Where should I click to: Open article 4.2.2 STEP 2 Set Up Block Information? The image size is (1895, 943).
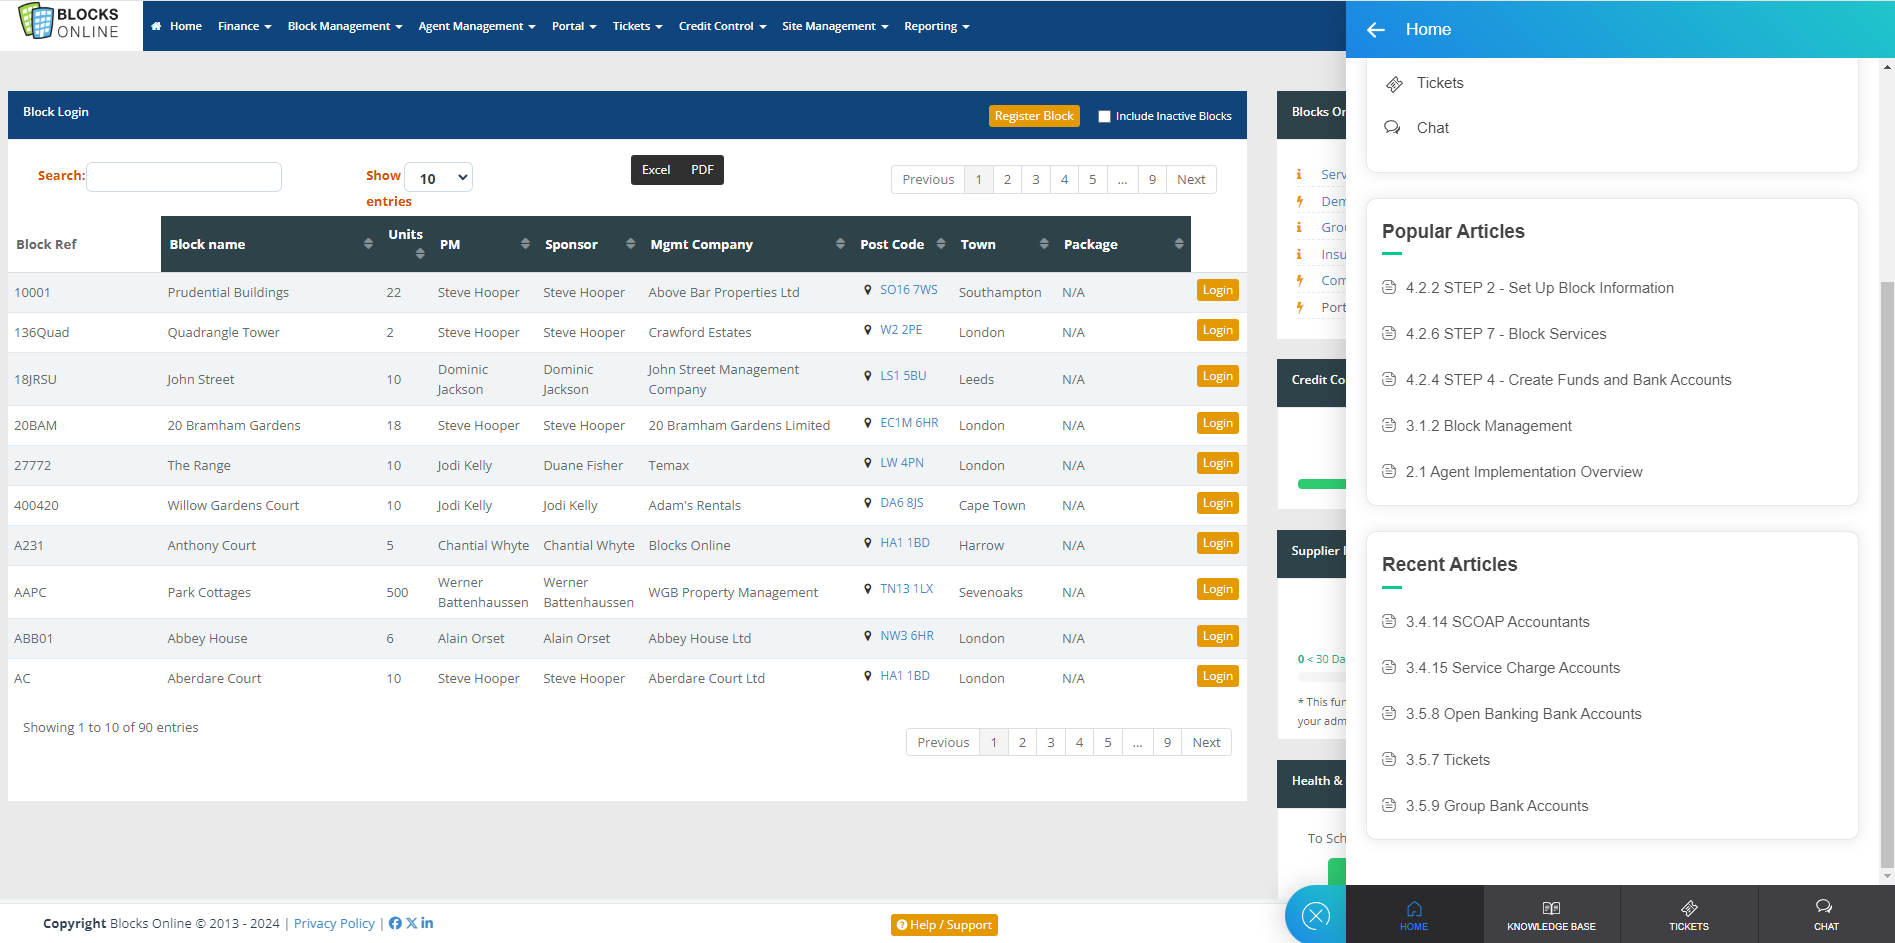(x=1539, y=288)
